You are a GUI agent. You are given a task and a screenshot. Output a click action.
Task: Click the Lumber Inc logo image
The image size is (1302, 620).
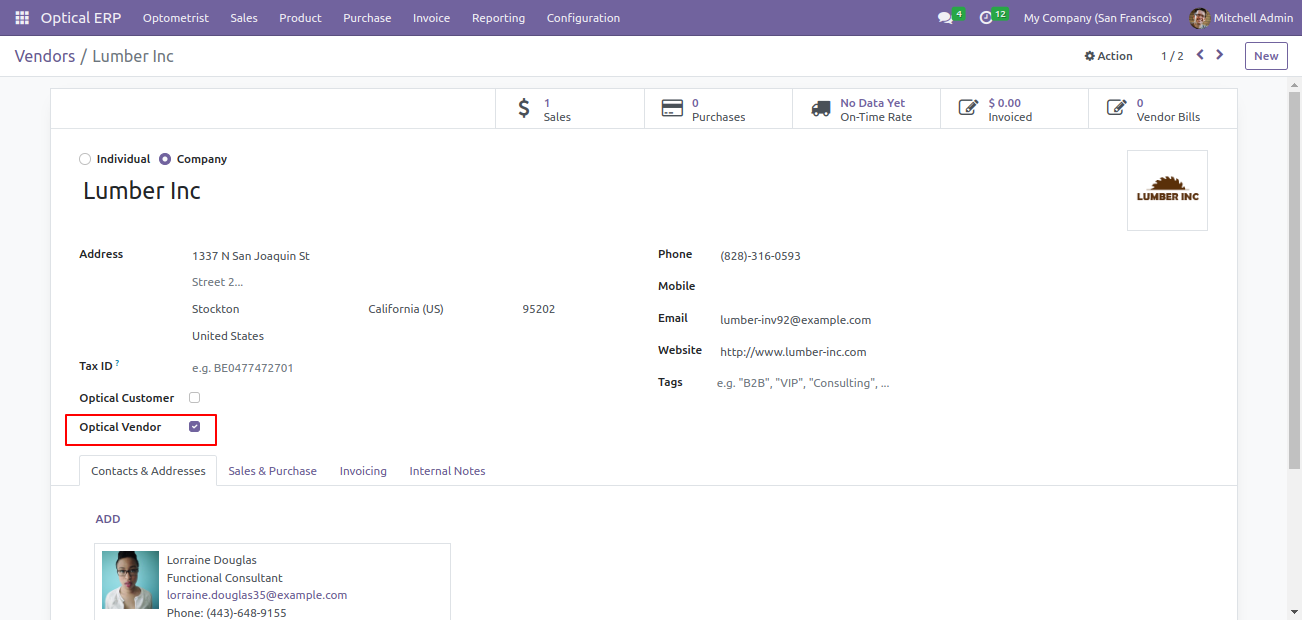[1167, 190]
